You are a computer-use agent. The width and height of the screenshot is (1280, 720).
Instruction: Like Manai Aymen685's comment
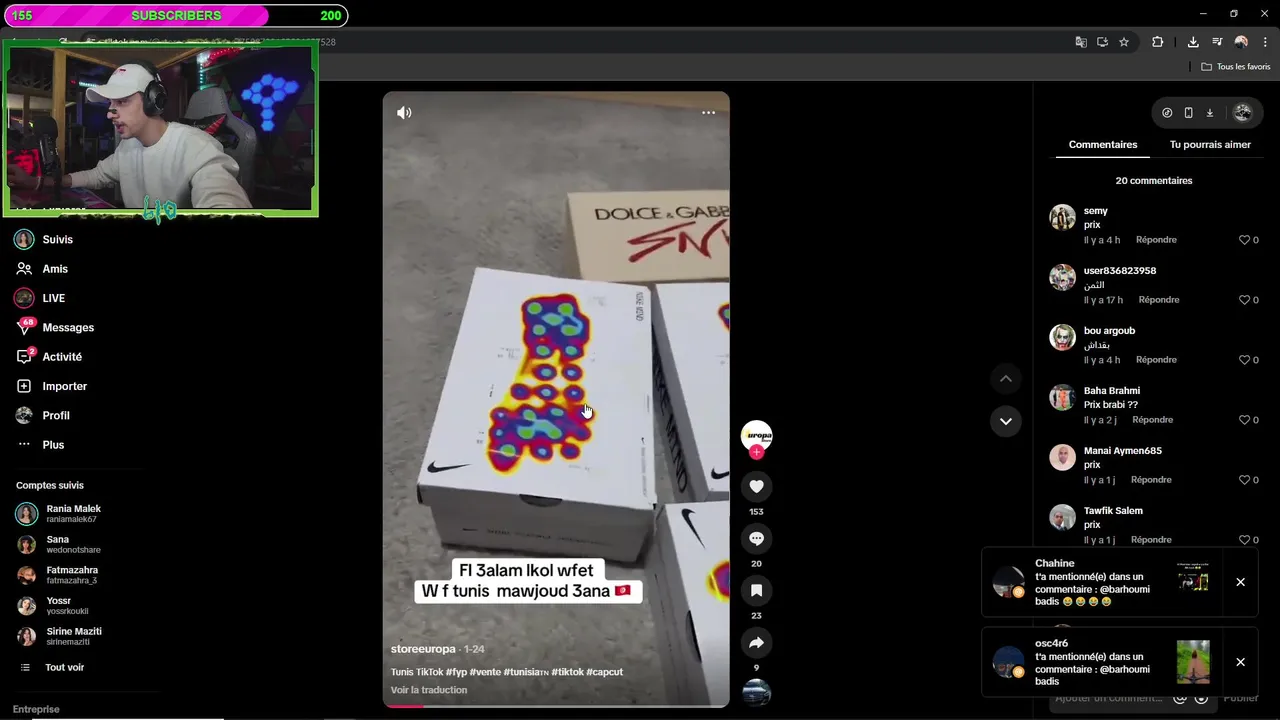(1245, 480)
